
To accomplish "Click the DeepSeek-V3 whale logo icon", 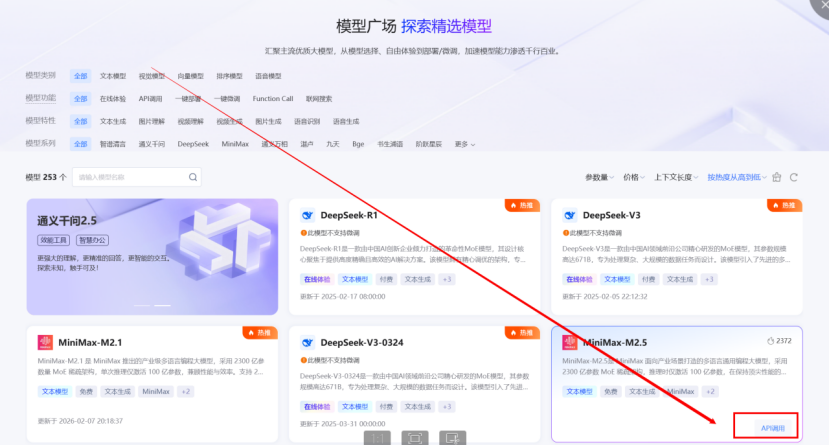I will click(570, 215).
